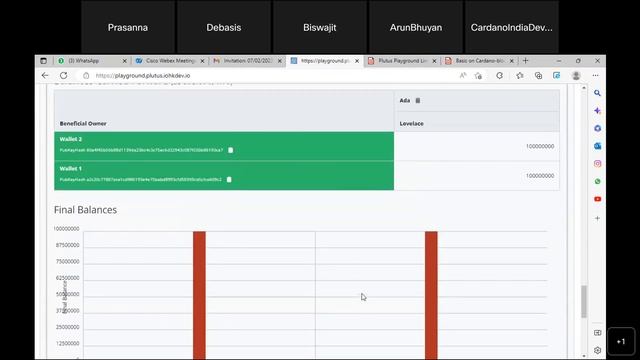Open YouTube in the sidebar

pos(598,199)
